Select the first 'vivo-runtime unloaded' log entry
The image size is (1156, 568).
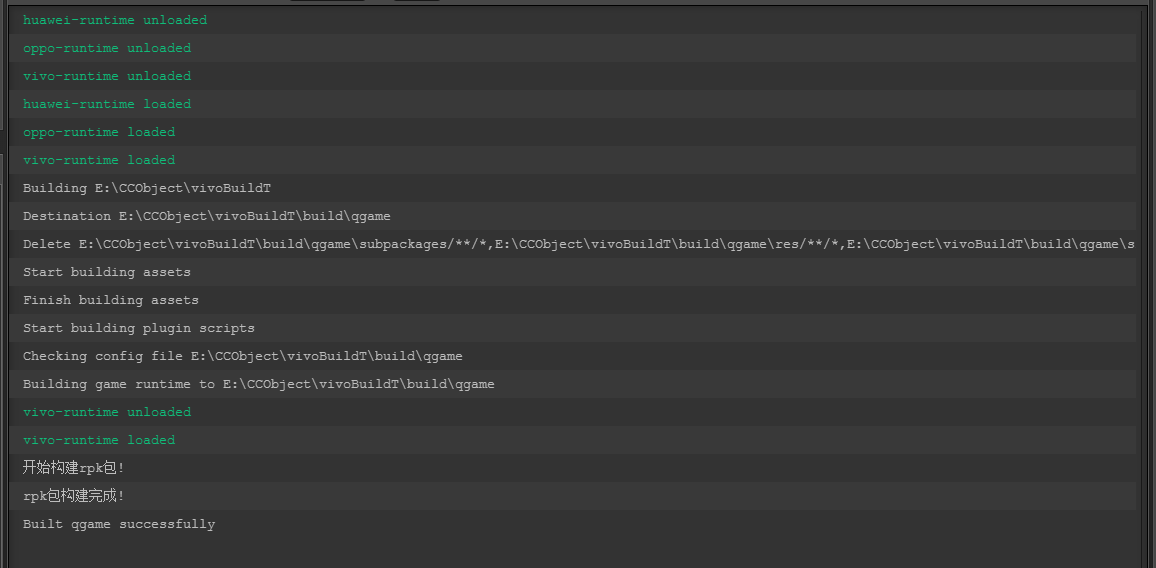tap(107, 76)
